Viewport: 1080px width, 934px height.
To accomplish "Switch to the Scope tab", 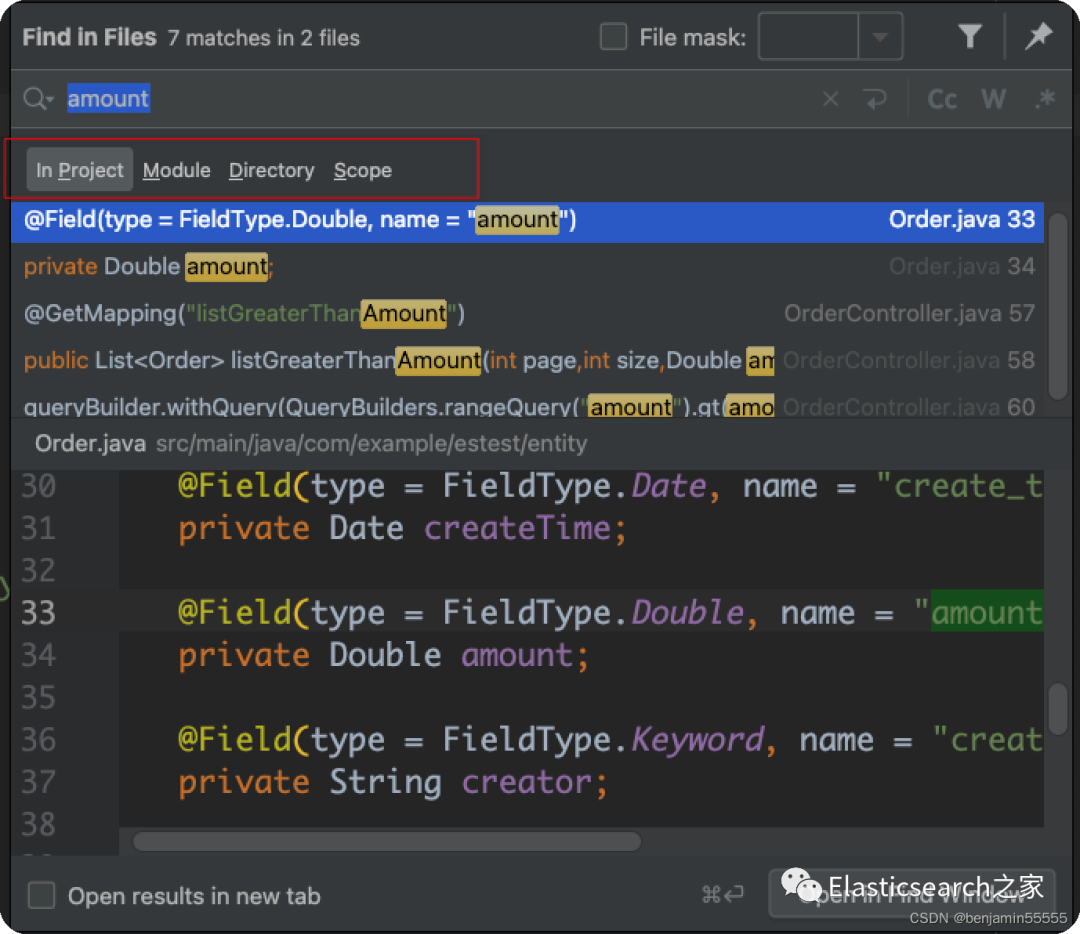I will (x=363, y=170).
